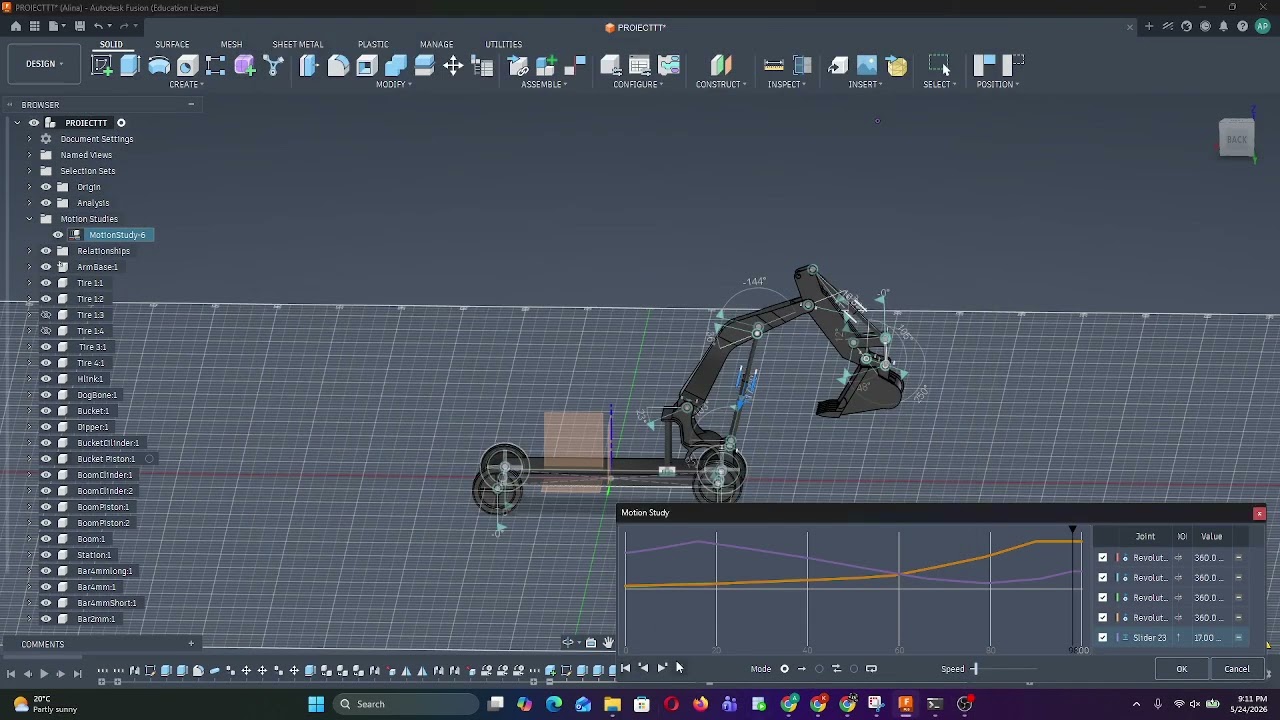The width and height of the screenshot is (1280, 720).
Task: Select the Revolve tool icon
Action: (x=159, y=66)
